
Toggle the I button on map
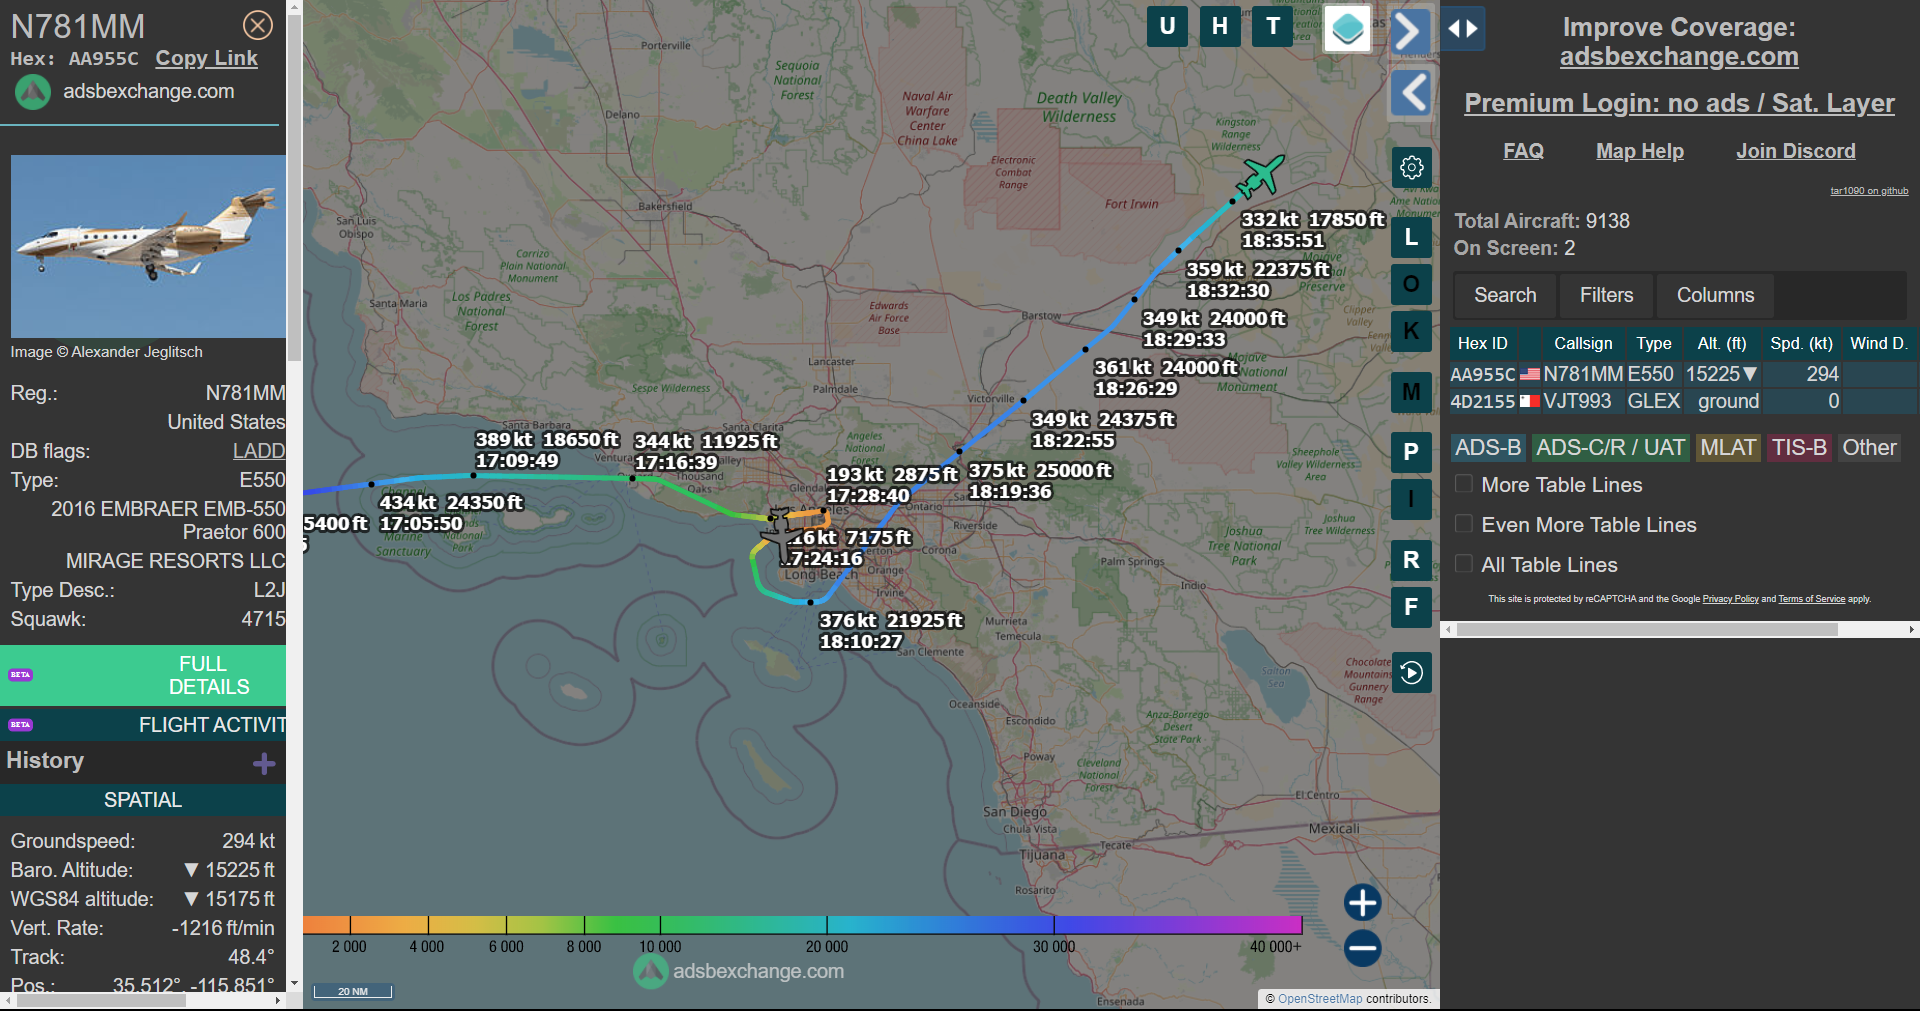pos(1411,499)
